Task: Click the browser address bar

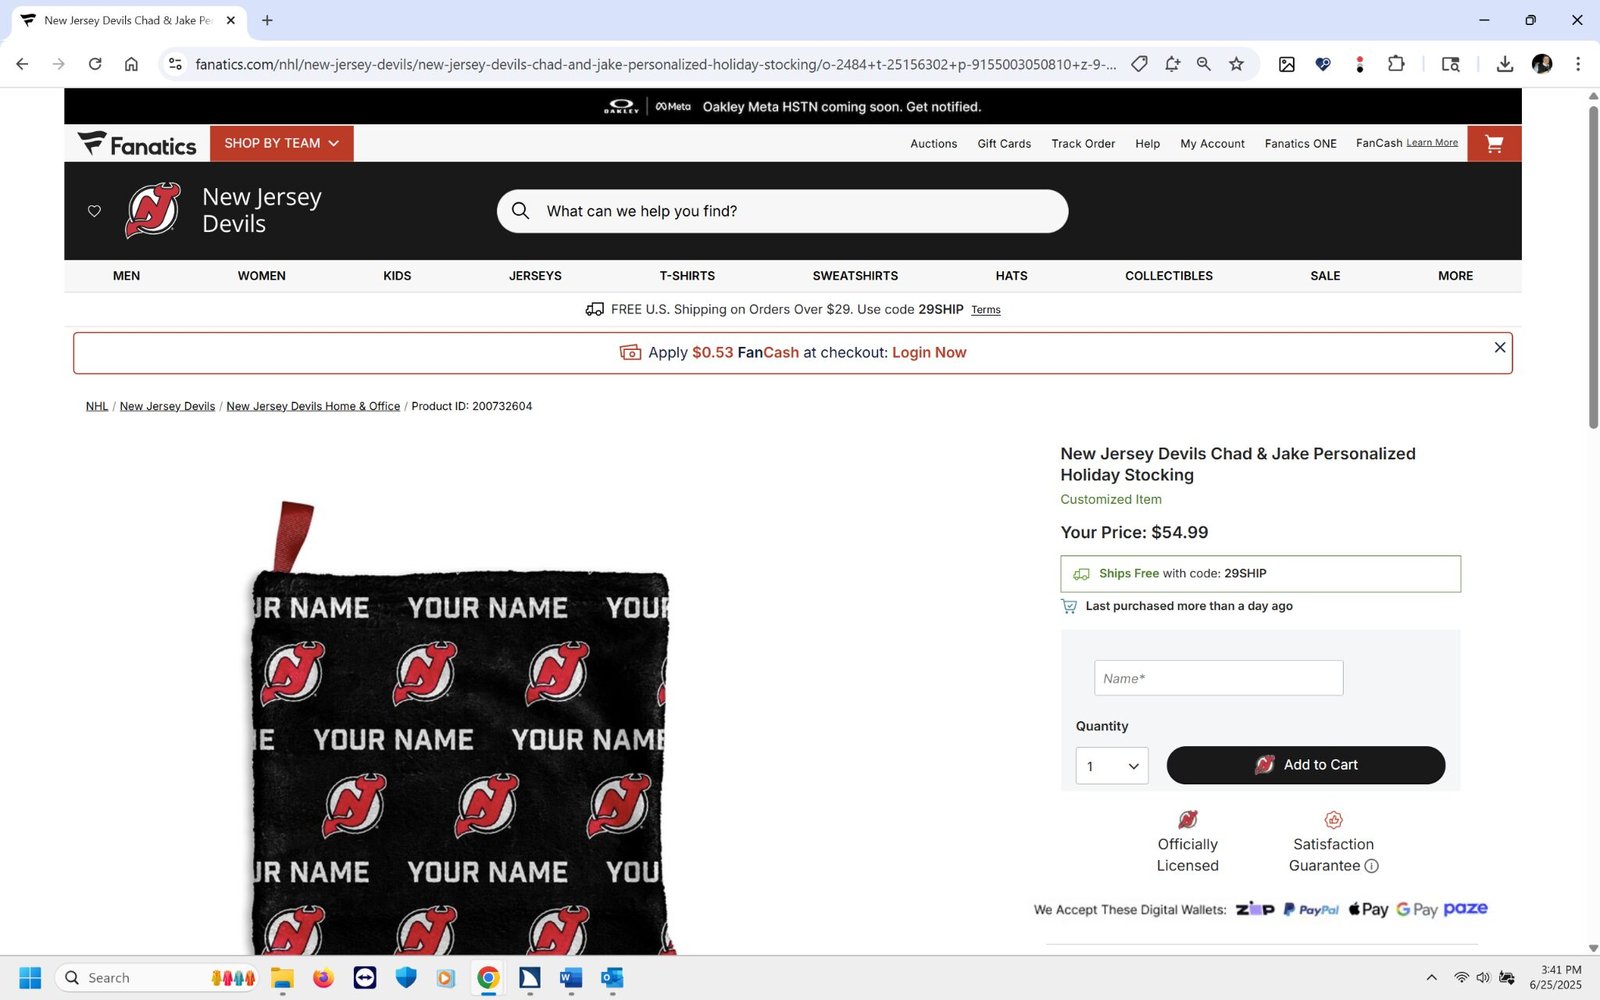Action: coord(655,64)
